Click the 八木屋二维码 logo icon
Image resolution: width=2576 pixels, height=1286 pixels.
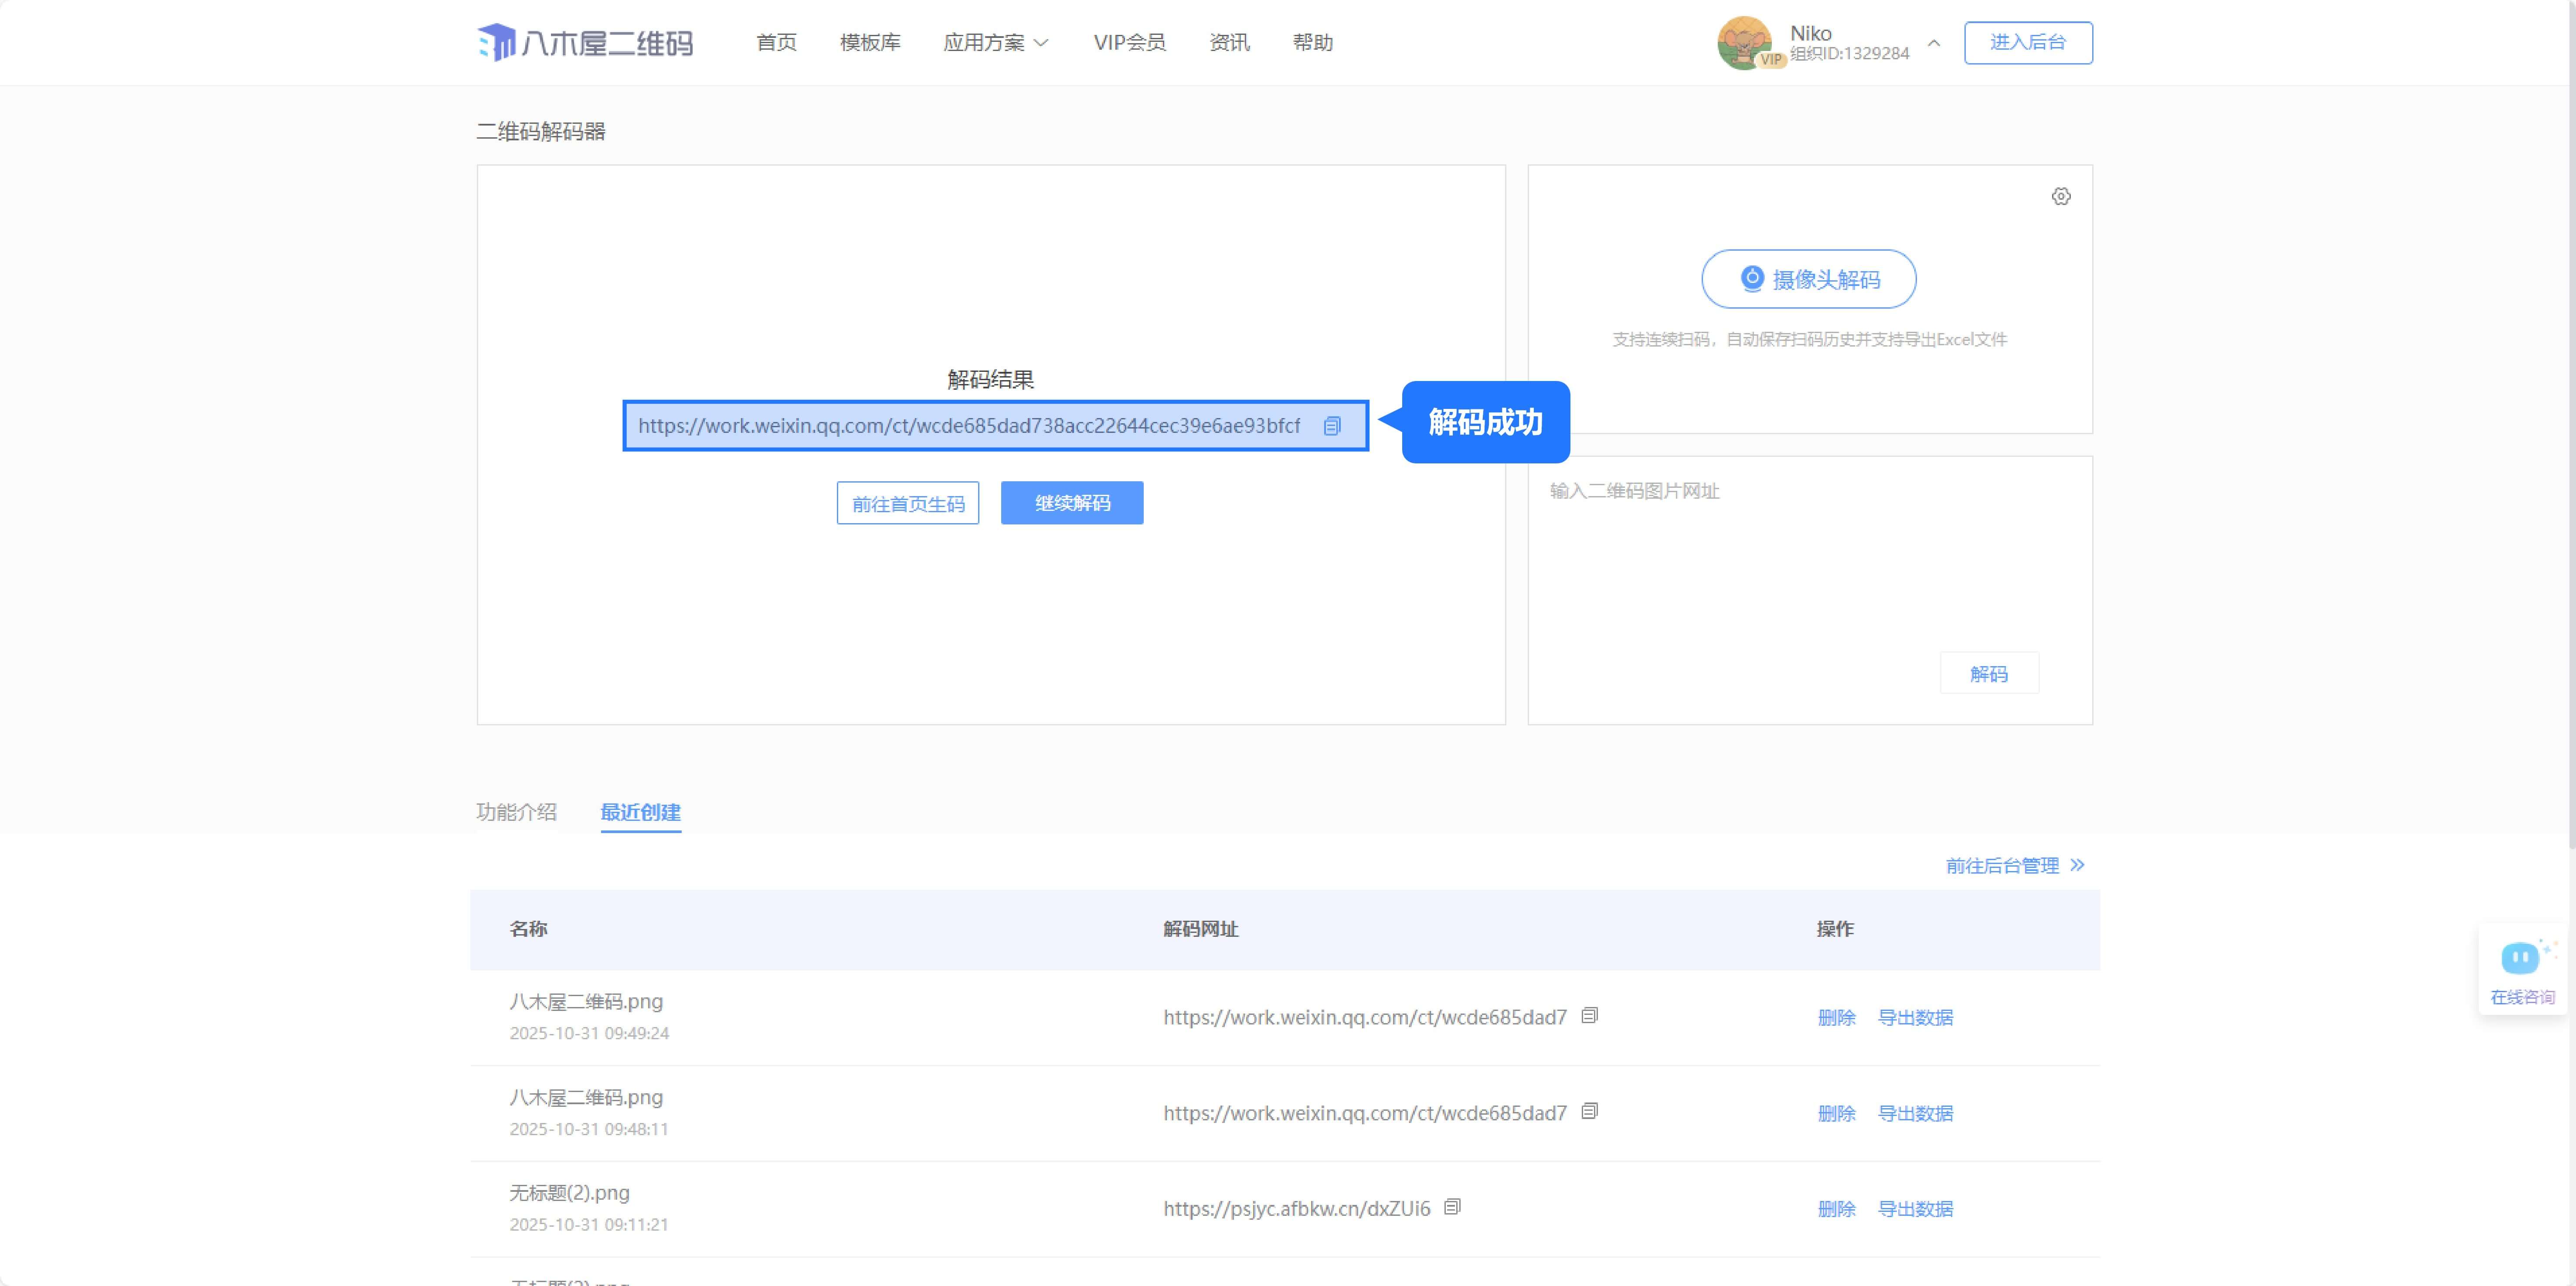[x=497, y=42]
